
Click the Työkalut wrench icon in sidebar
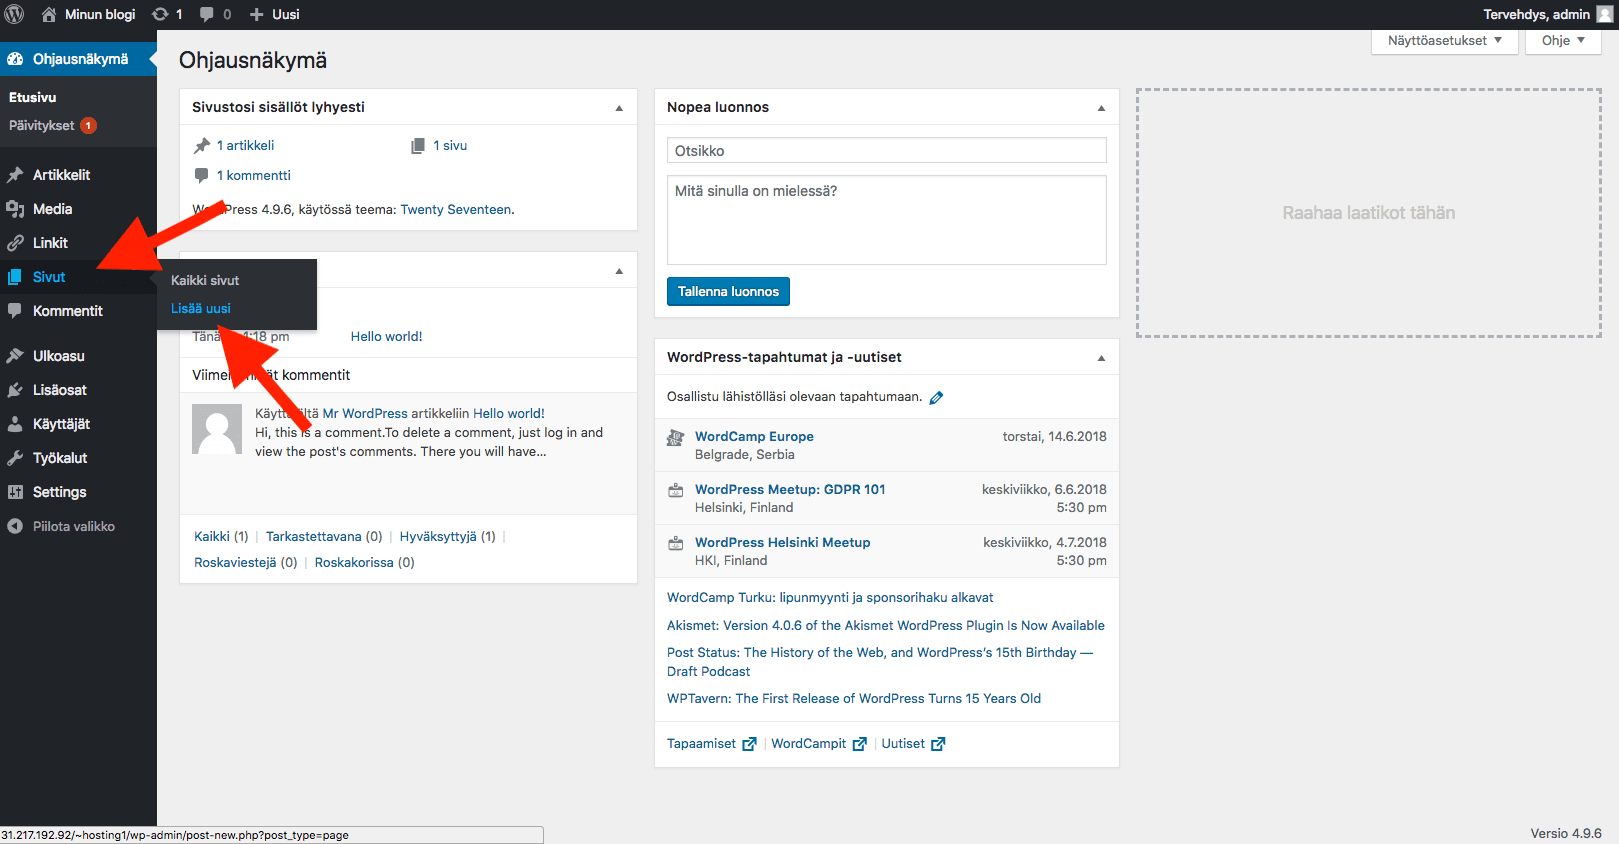pyautogui.click(x=15, y=458)
